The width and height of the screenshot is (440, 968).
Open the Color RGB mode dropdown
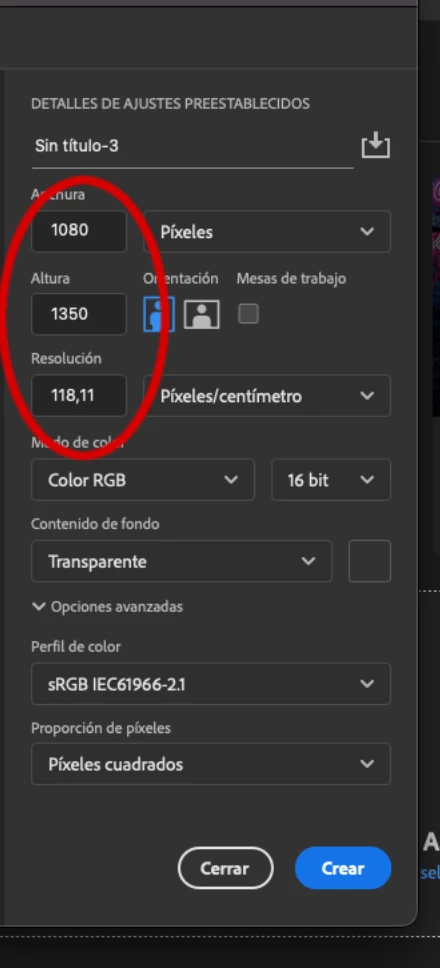tap(143, 480)
